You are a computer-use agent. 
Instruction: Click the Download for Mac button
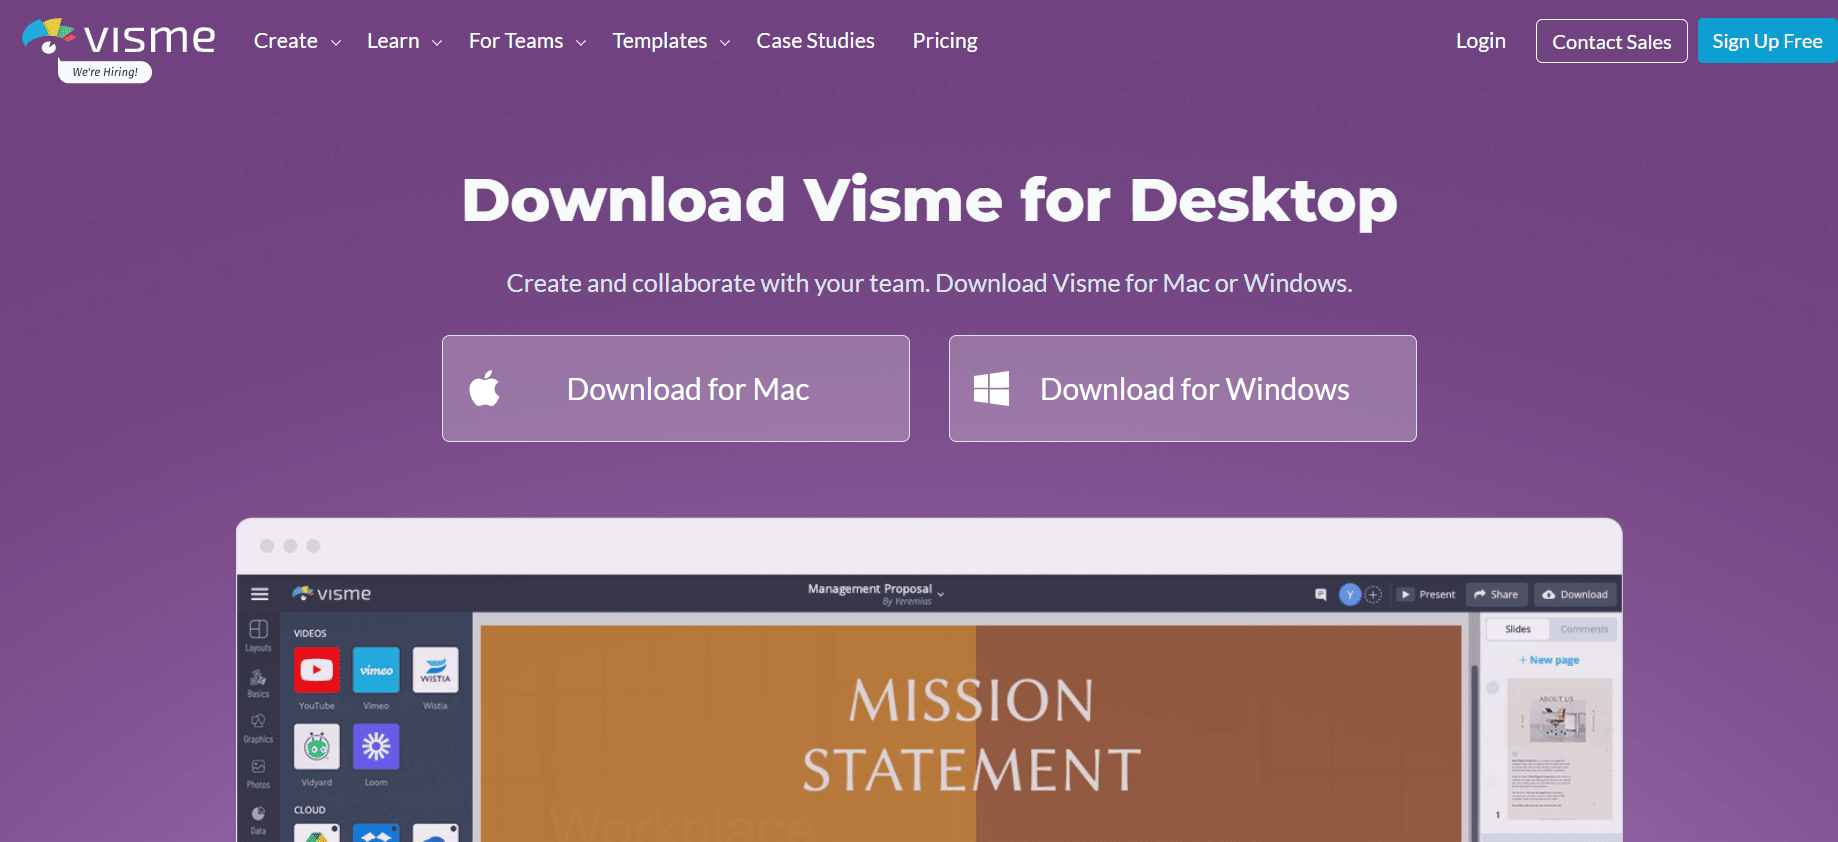pos(676,389)
